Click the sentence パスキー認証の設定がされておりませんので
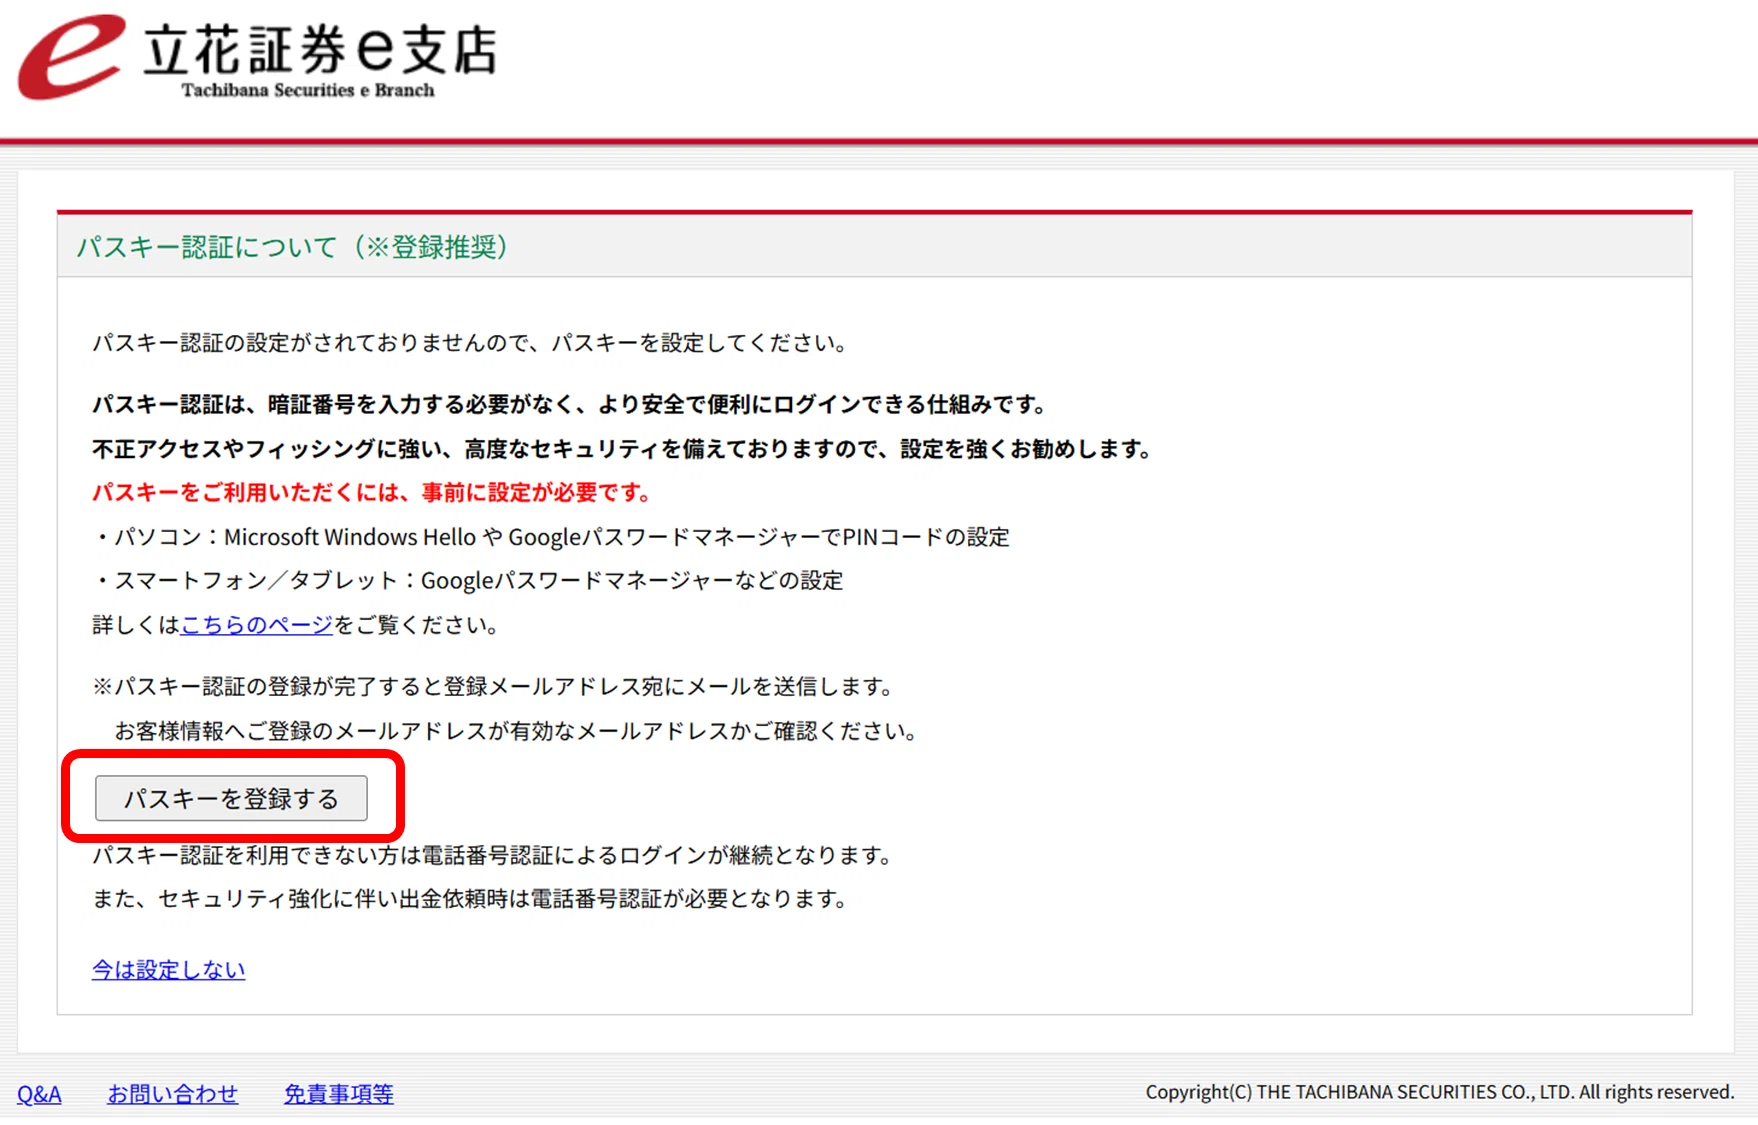This screenshot has width=1758, height=1125. [x=471, y=343]
